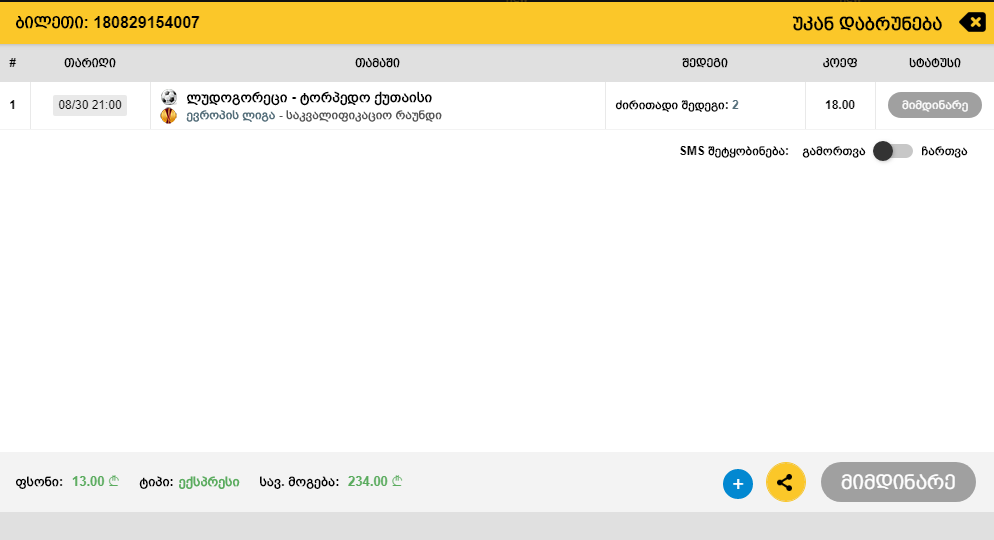Click the large მიმდინარე button at bottom
The image size is (994, 540).
(x=898, y=482)
